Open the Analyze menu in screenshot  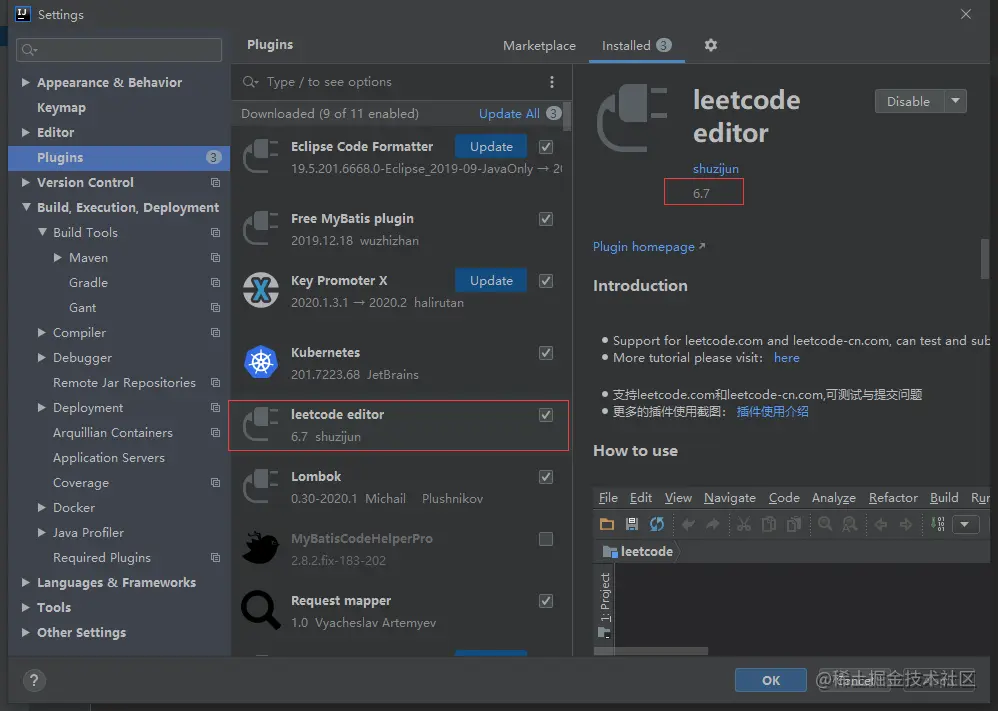pos(833,498)
